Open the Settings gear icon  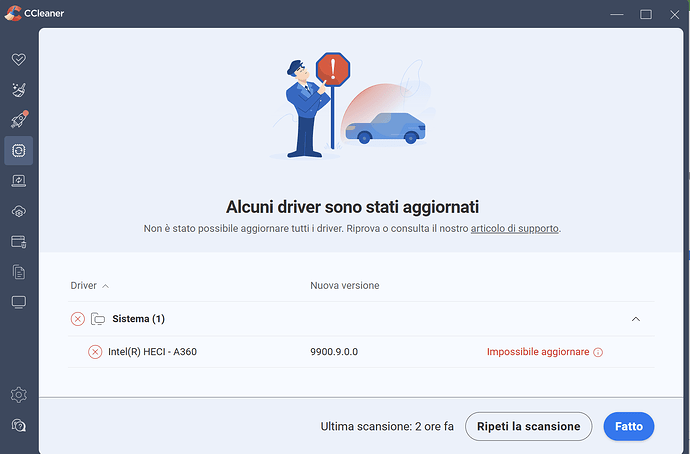pyautogui.click(x=18, y=395)
